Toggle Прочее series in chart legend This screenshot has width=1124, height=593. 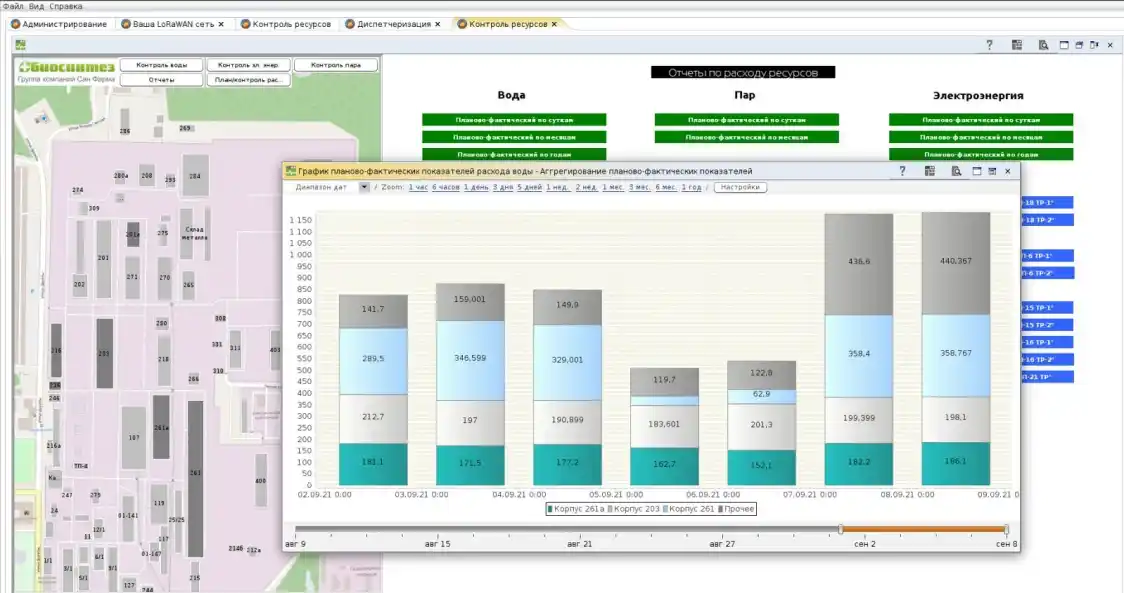coord(735,509)
